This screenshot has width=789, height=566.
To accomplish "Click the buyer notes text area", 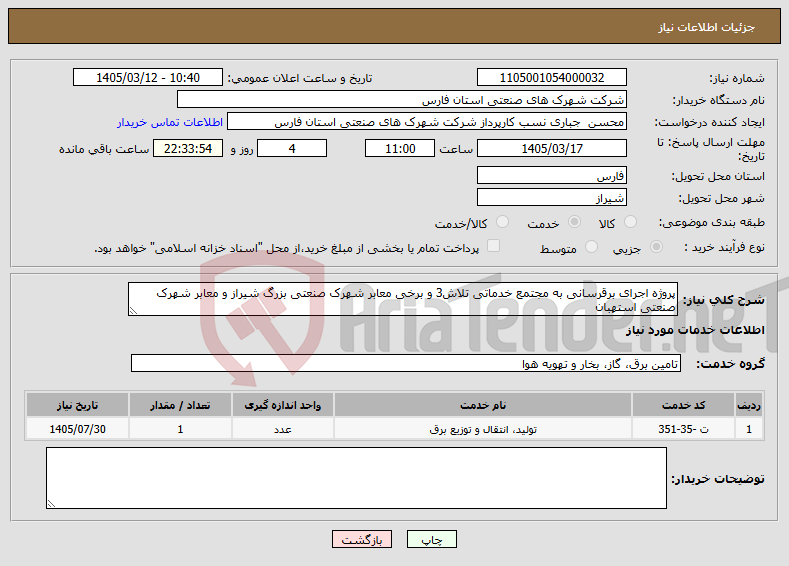I will [x=356, y=478].
